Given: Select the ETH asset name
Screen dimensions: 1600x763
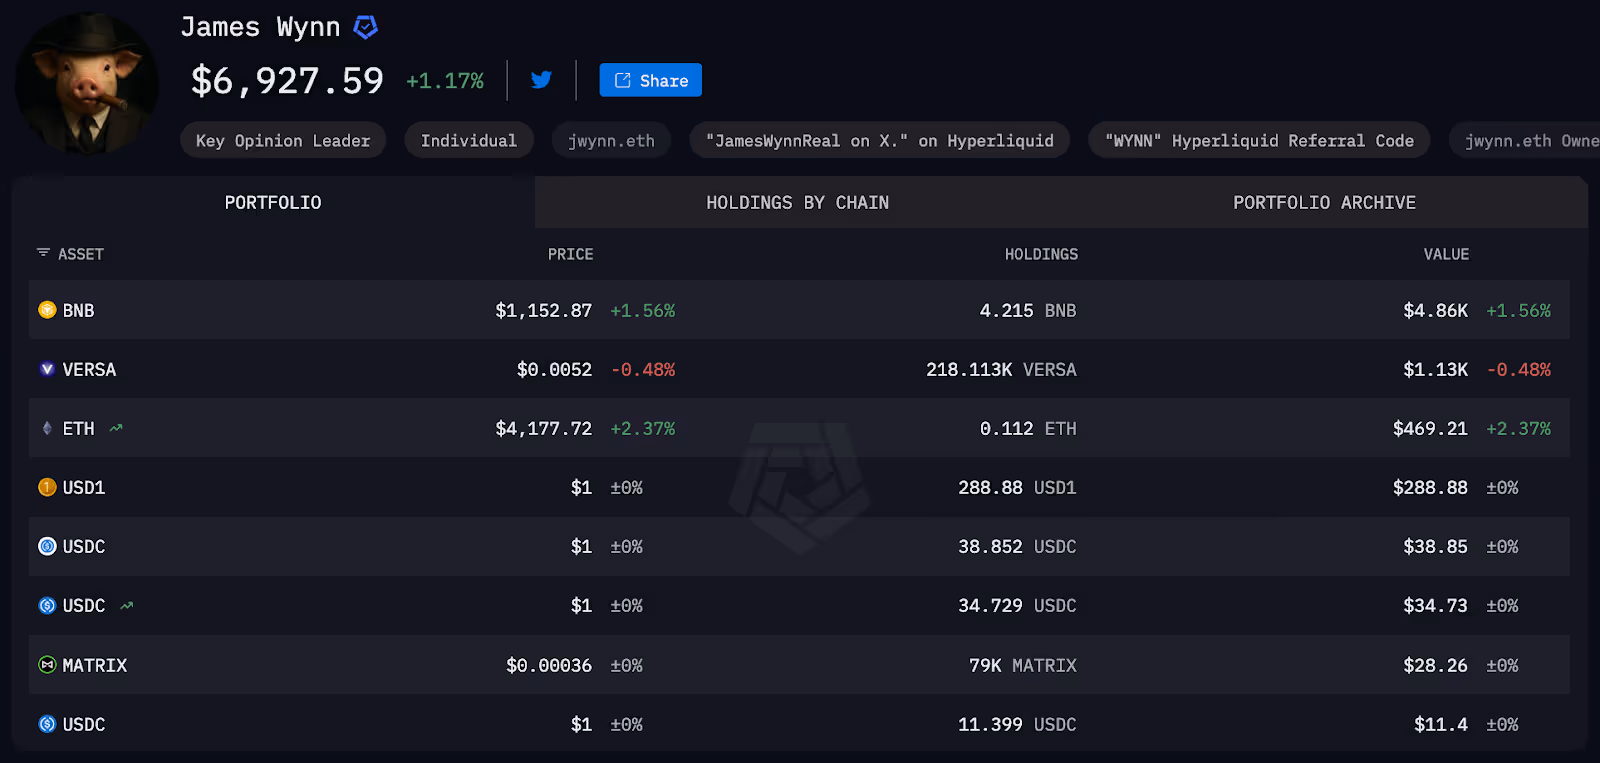Looking at the screenshot, I should click(x=78, y=428).
